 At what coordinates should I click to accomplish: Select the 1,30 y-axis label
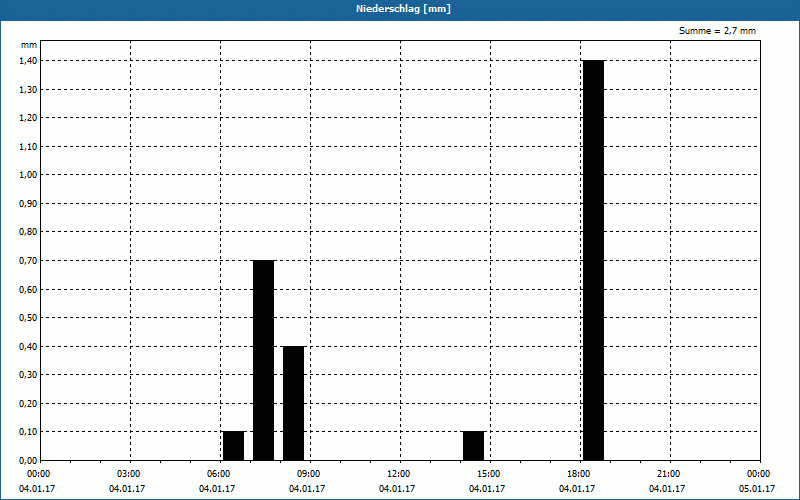click(29, 89)
